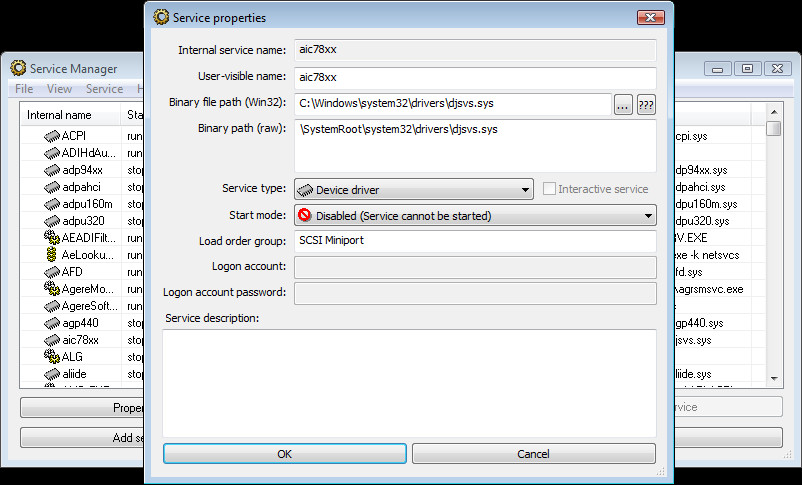This screenshot has width=802, height=485.
Task: Dismiss dialog with Cancel button
Action: point(533,454)
